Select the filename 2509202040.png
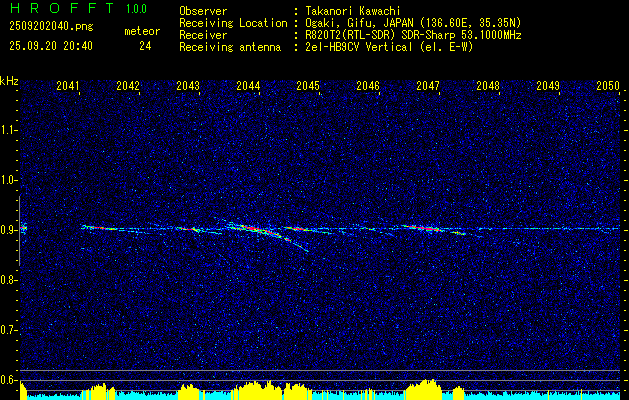Screen dimensions: 629x400 pyautogui.click(x=51, y=26)
